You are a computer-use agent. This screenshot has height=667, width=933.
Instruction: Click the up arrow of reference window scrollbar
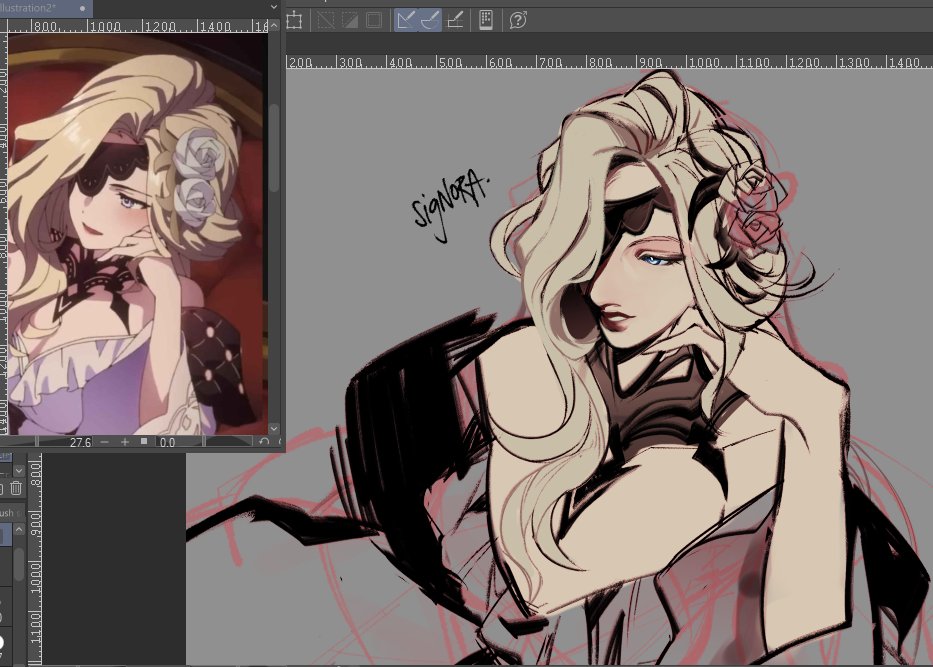tap(274, 26)
